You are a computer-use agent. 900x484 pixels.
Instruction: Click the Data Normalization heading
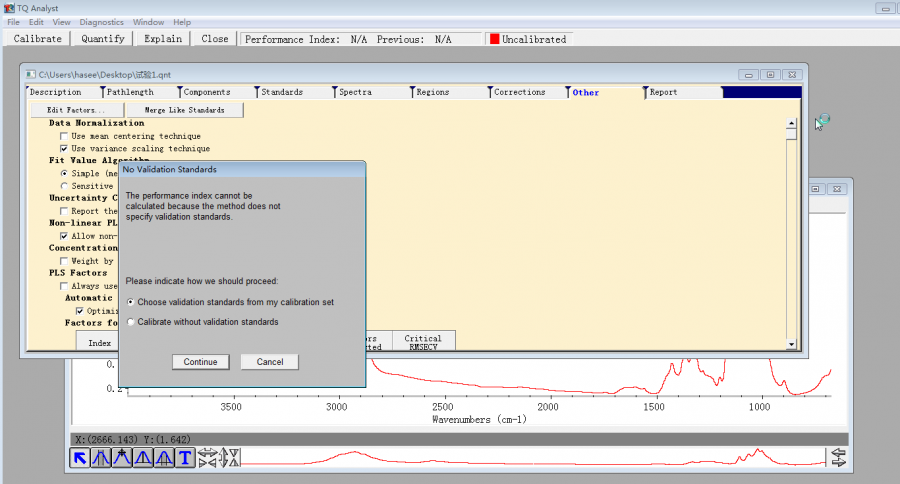pos(96,123)
